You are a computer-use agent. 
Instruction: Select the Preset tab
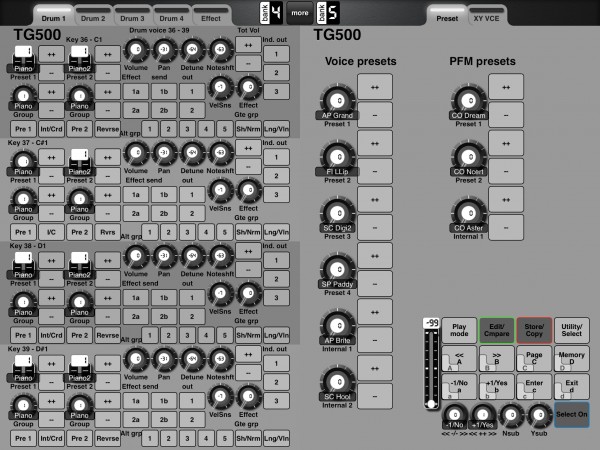[x=447, y=17]
